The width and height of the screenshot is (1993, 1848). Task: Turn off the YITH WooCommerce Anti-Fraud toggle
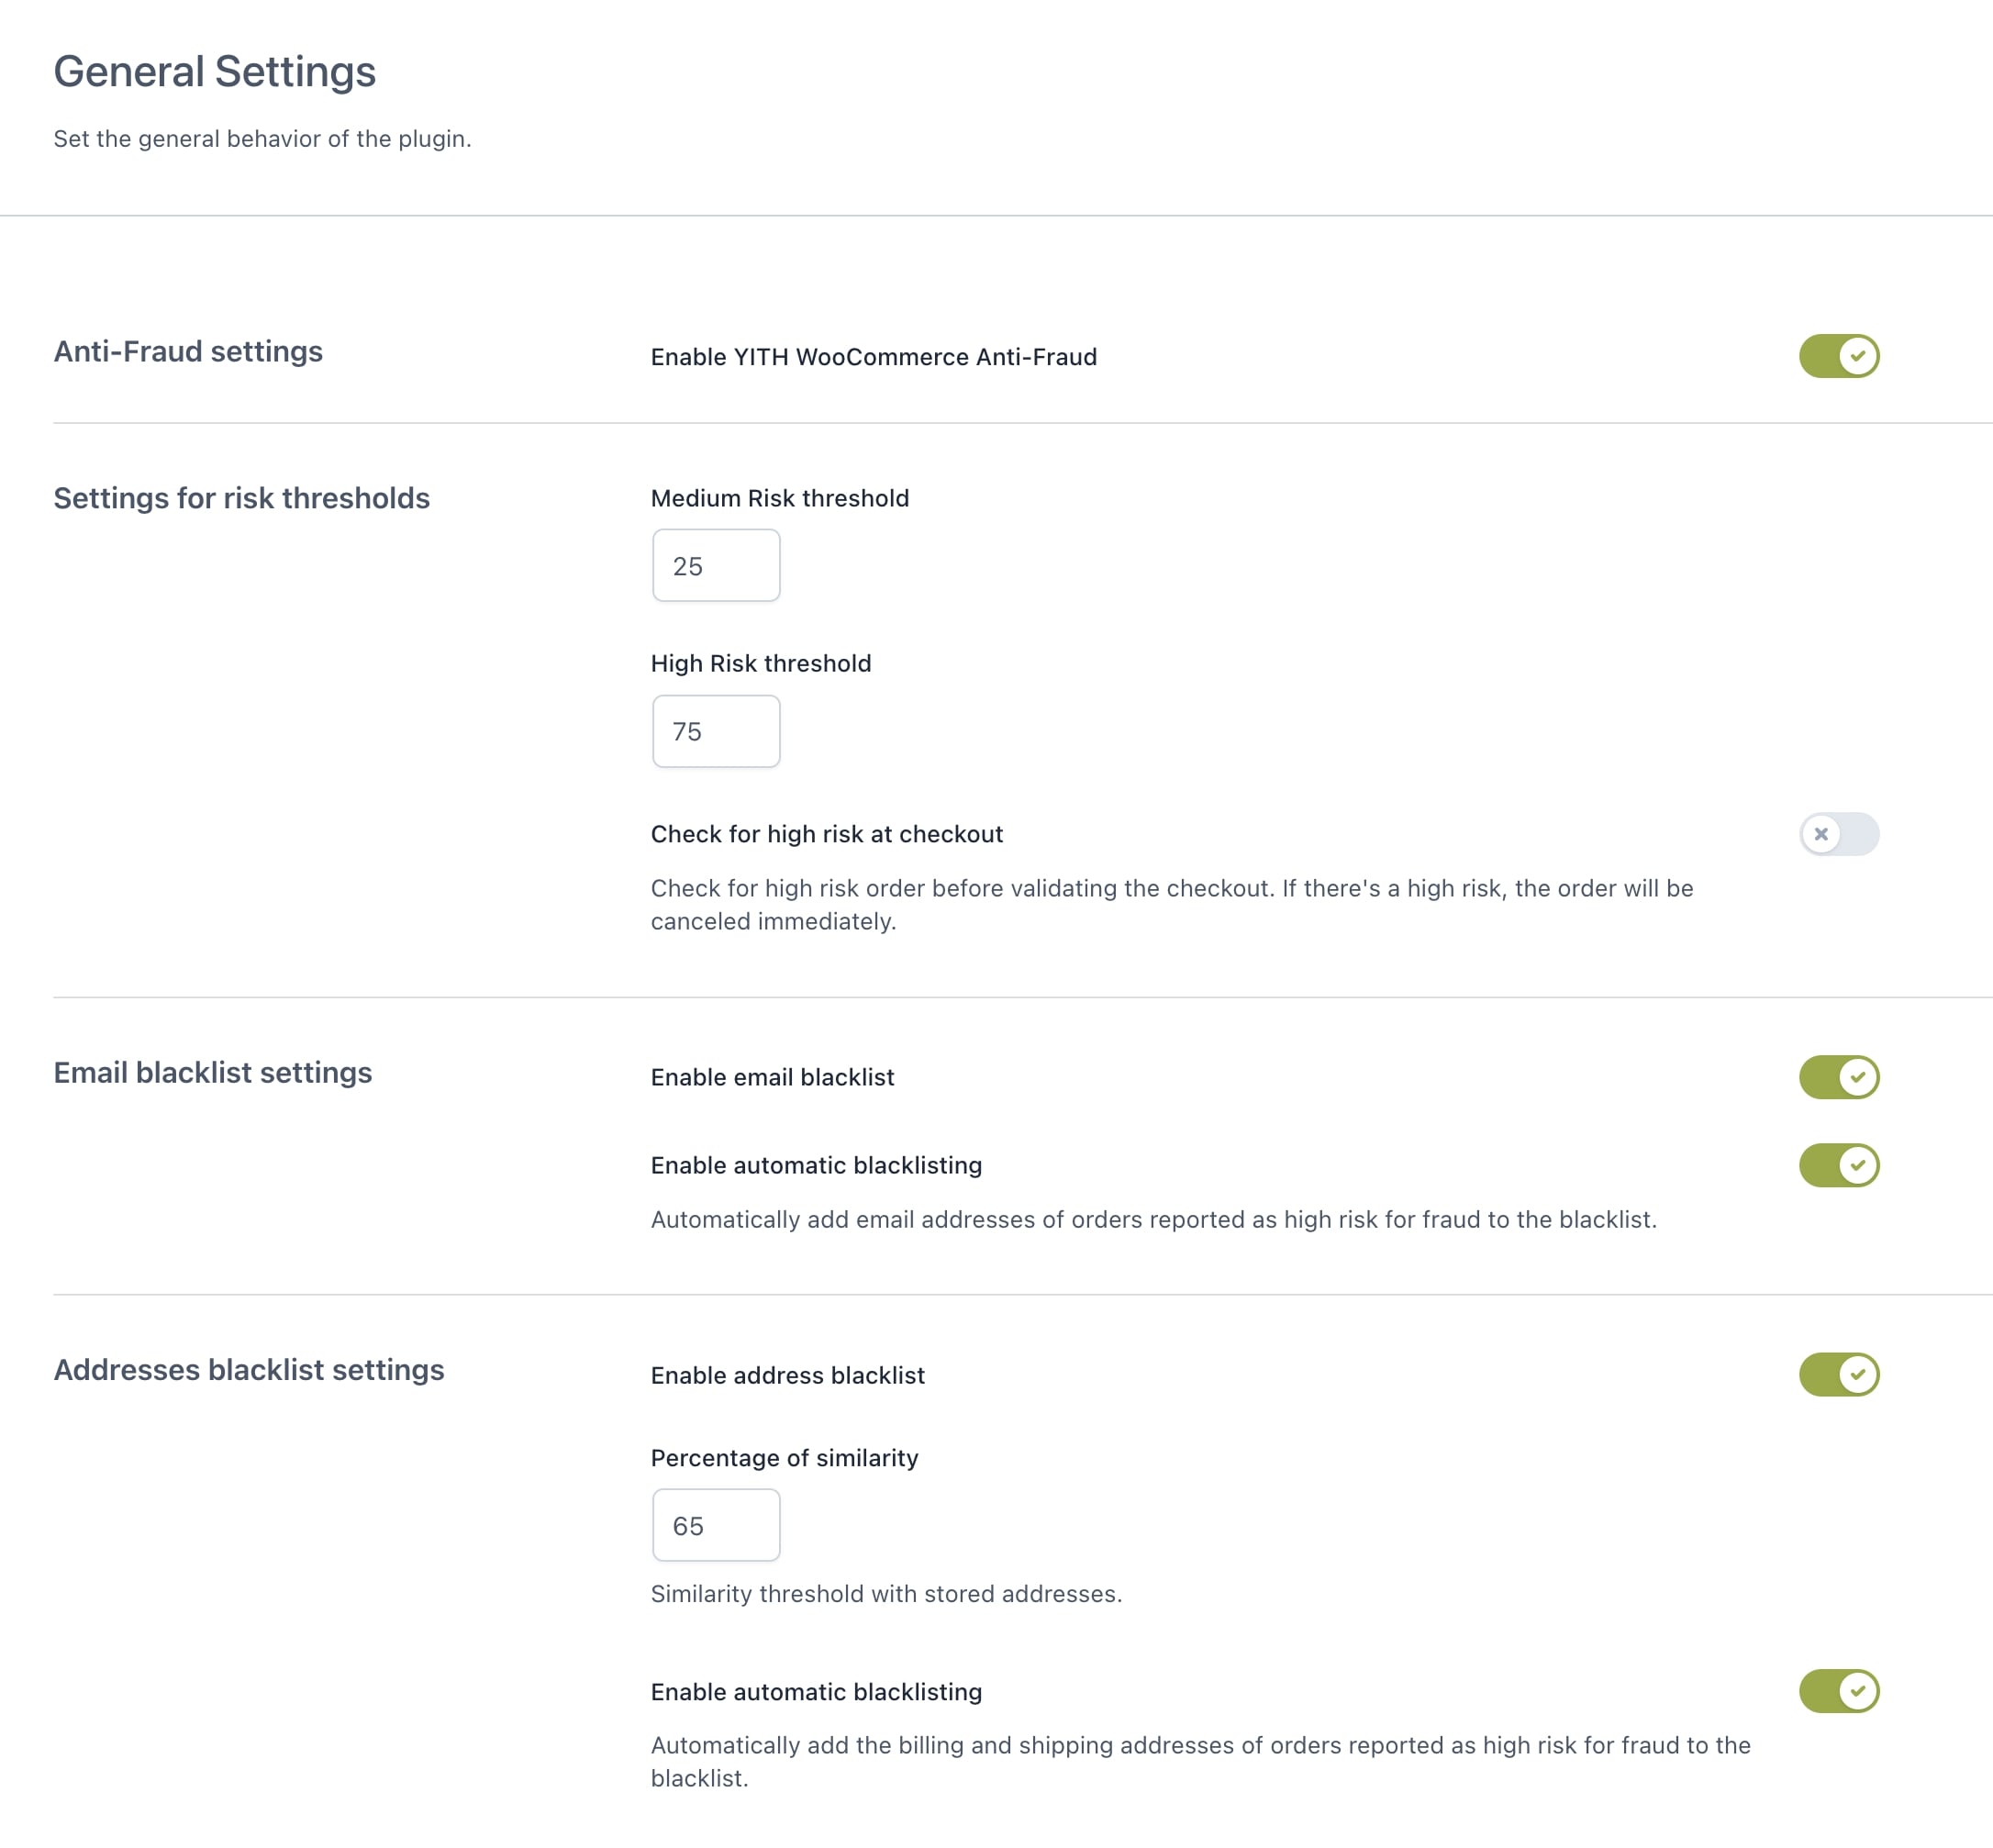tap(1838, 356)
